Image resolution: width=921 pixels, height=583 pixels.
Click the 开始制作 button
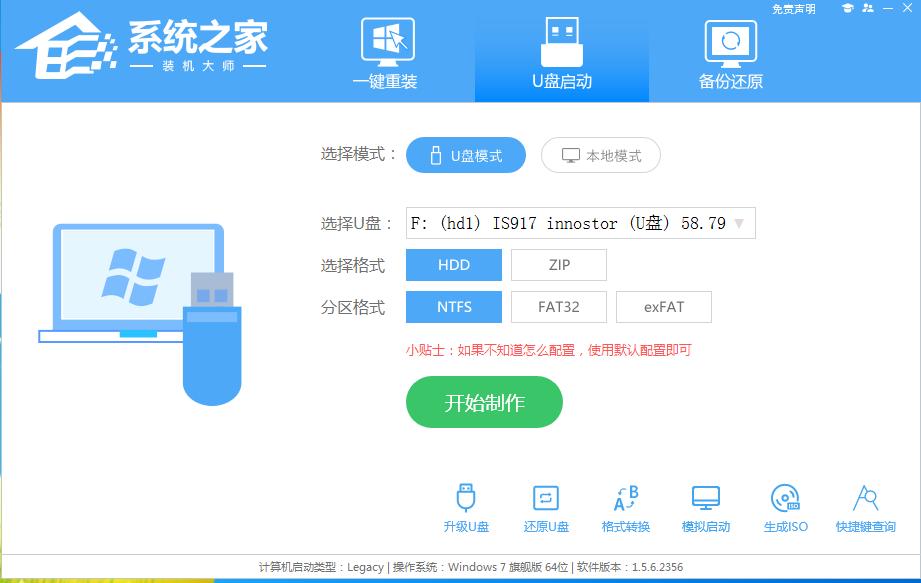click(x=483, y=402)
